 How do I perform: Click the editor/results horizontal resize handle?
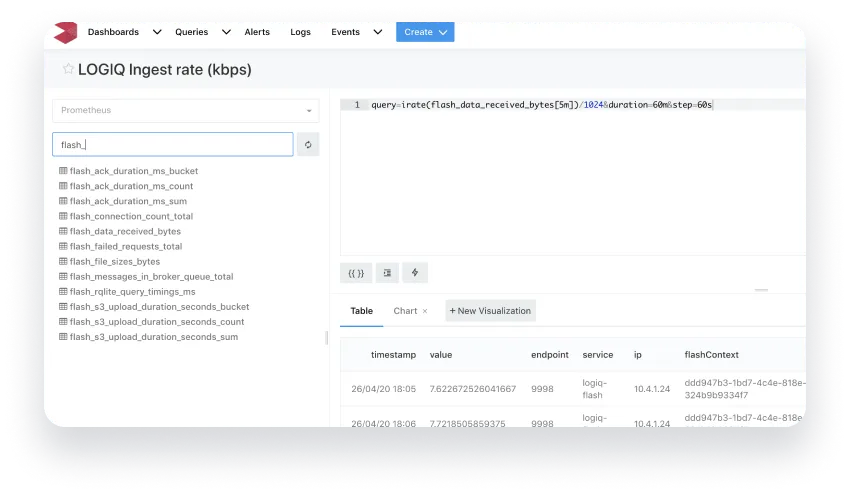[x=761, y=290]
